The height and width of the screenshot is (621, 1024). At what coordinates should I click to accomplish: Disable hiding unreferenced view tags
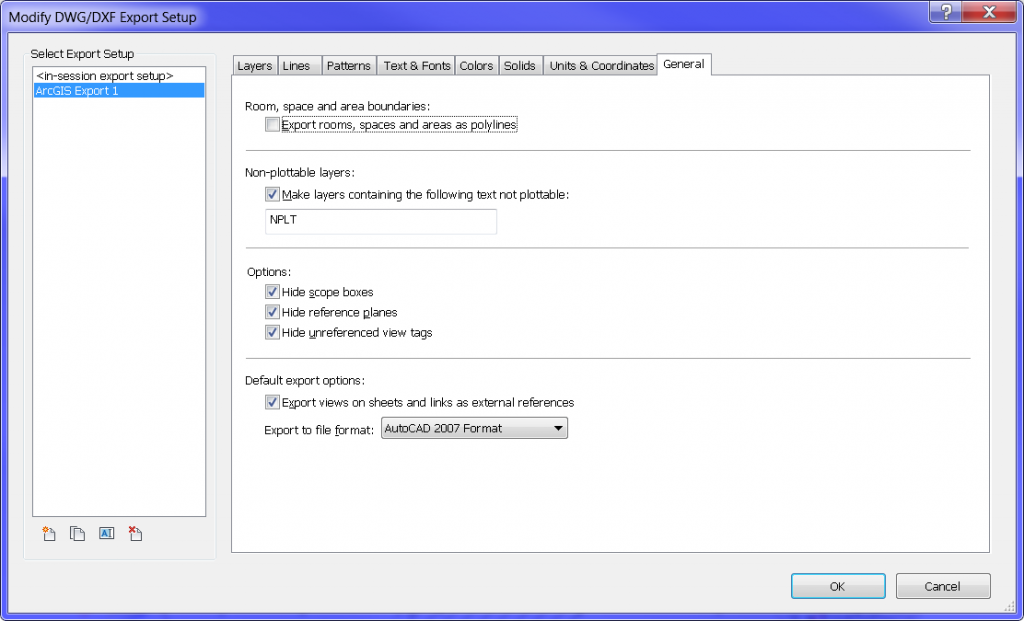pos(272,333)
